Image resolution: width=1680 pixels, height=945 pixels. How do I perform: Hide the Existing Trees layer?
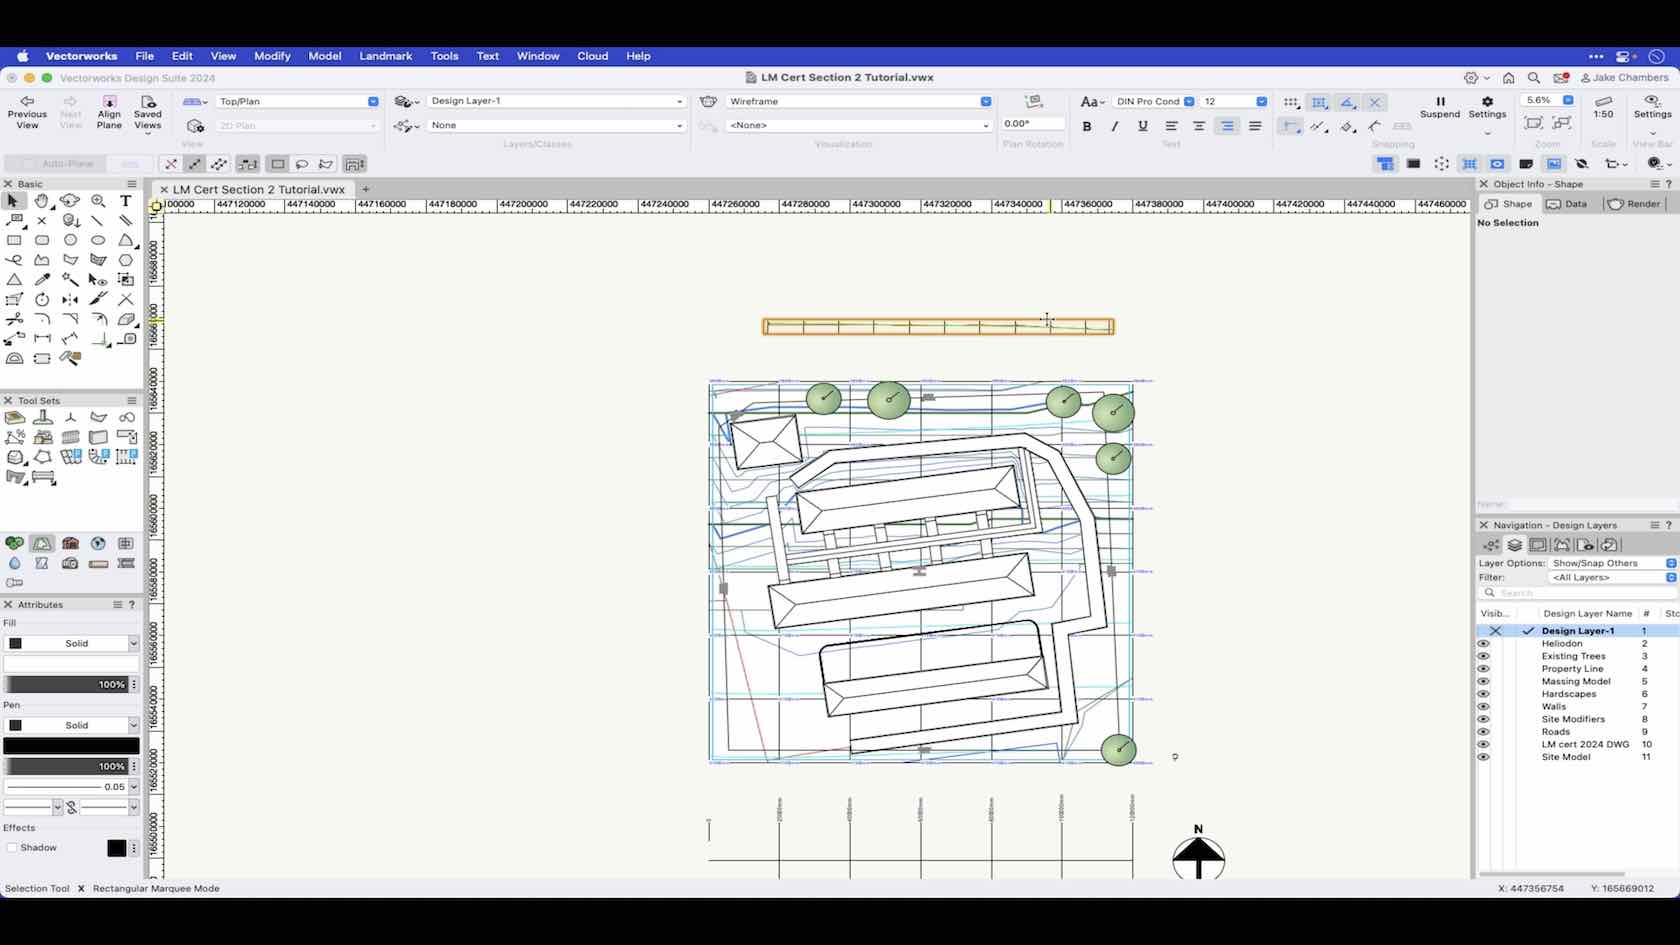pyautogui.click(x=1484, y=656)
